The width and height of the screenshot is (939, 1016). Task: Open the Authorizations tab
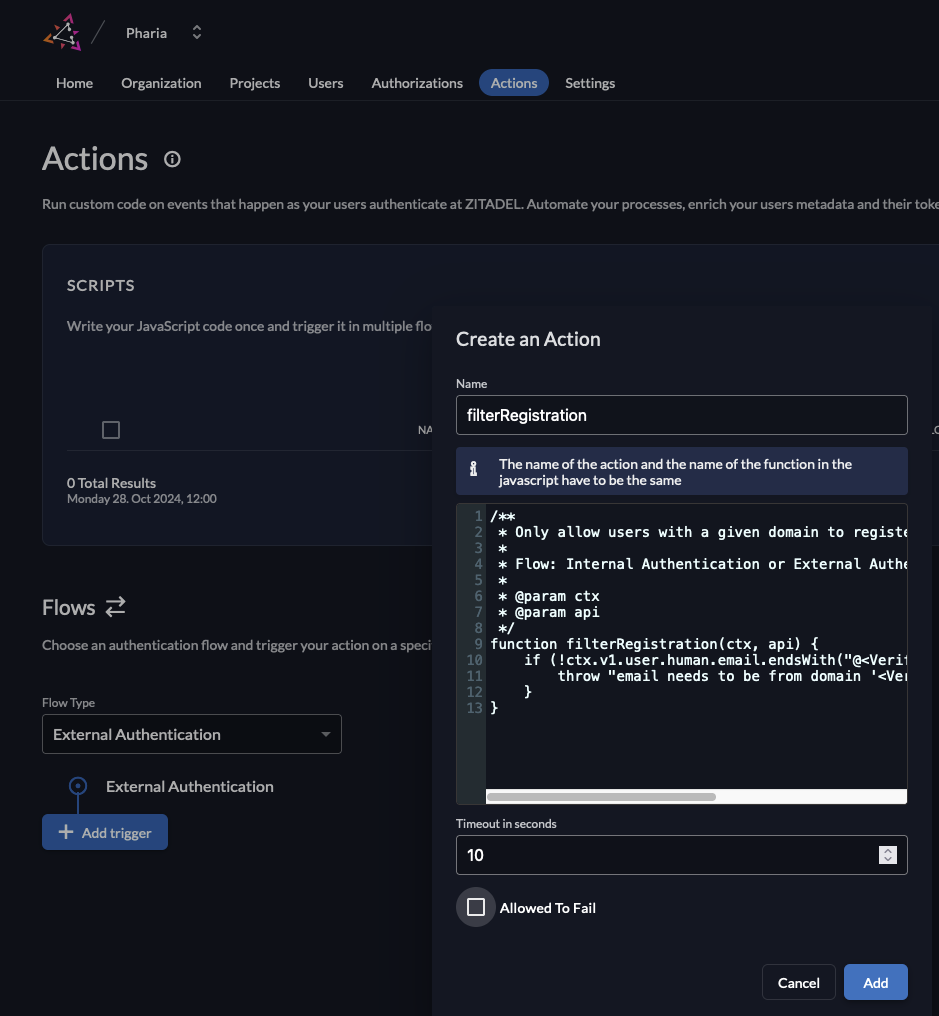[416, 83]
